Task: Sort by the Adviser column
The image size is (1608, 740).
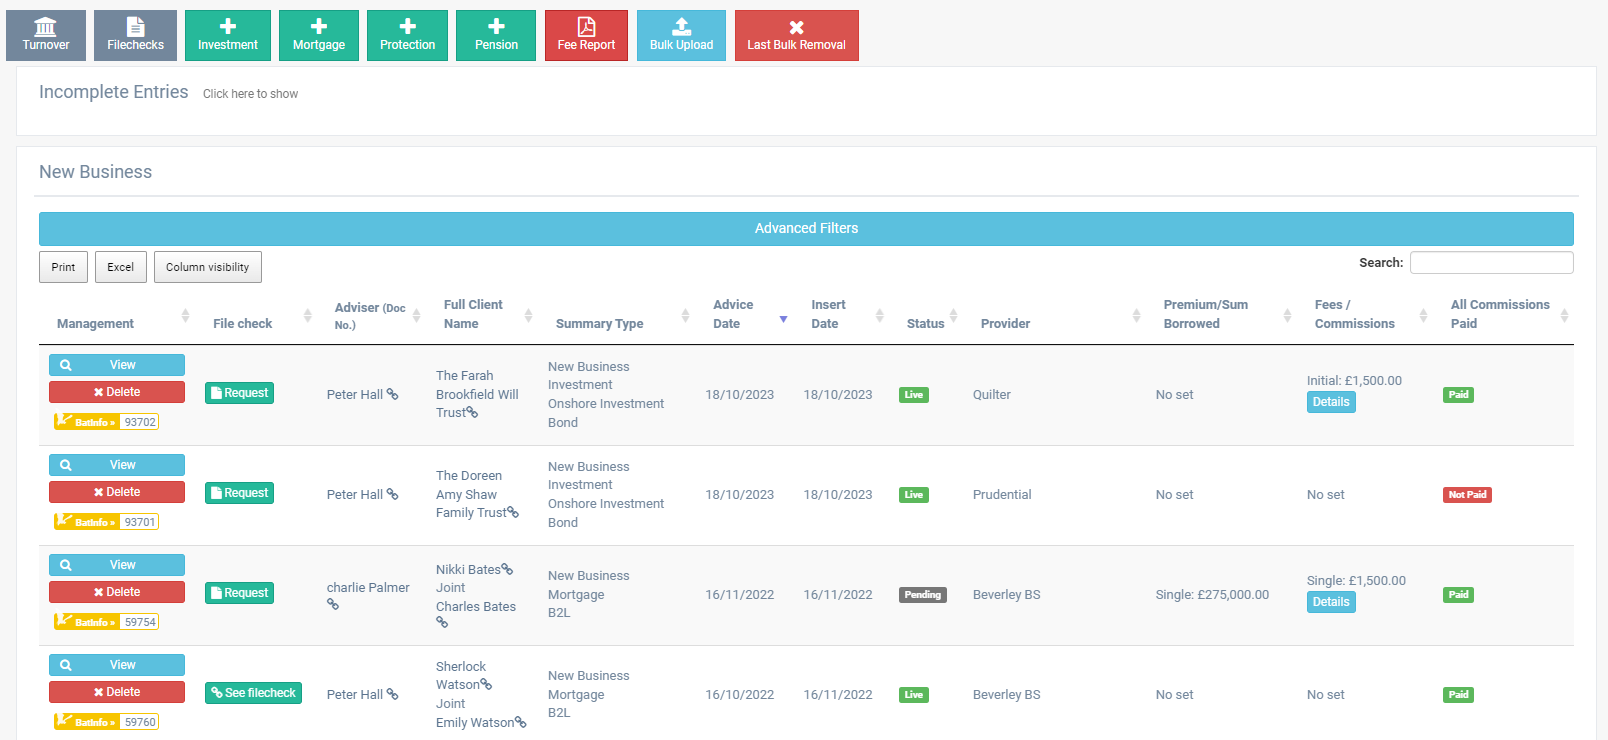Action: [x=416, y=316]
